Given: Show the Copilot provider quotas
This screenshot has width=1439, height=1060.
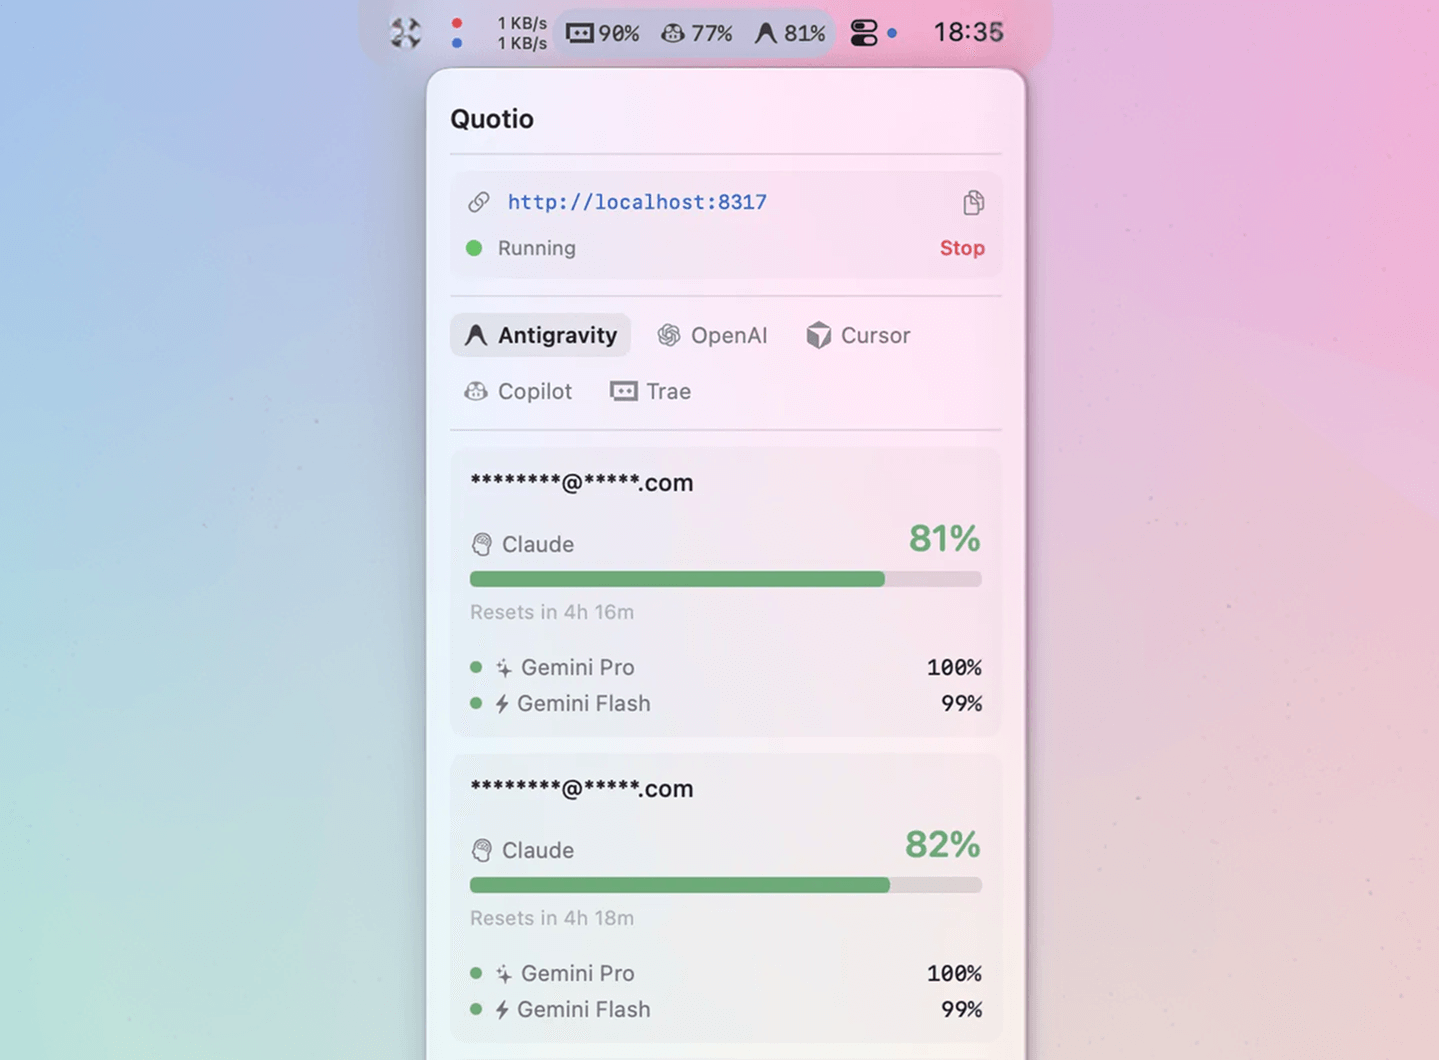Looking at the screenshot, I should tap(518, 391).
